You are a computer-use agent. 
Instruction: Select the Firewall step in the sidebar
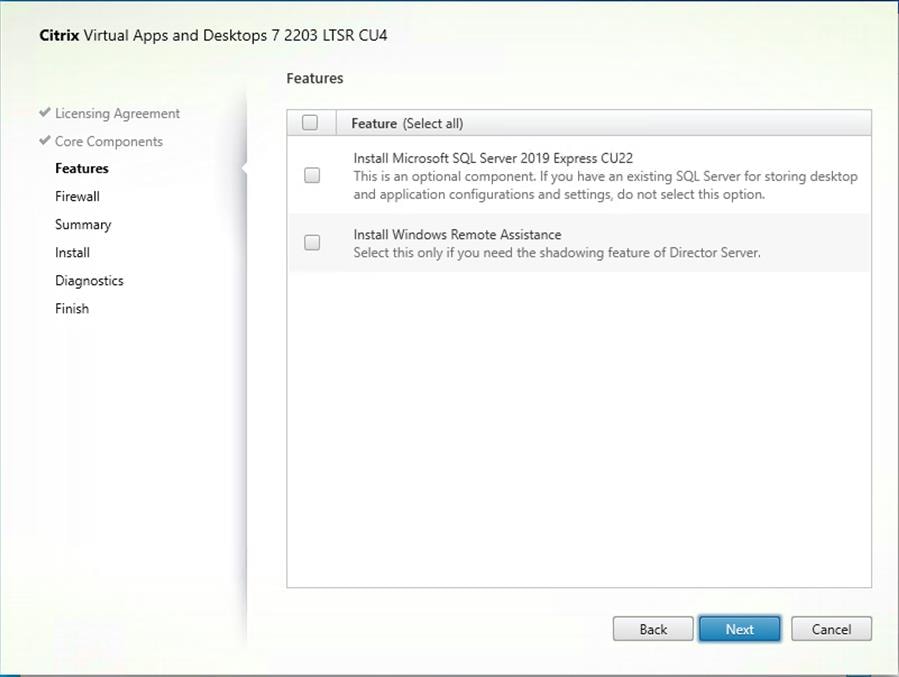pos(77,196)
